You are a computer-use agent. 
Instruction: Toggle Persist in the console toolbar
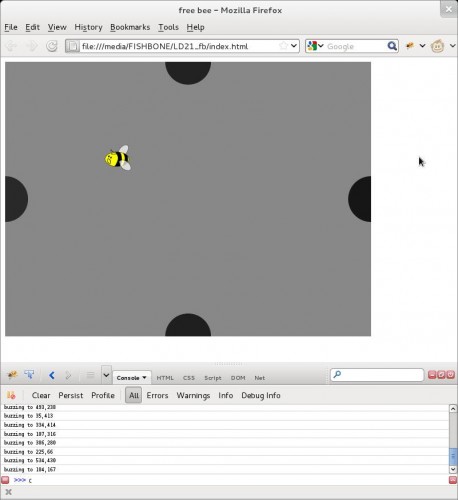coord(71,395)
